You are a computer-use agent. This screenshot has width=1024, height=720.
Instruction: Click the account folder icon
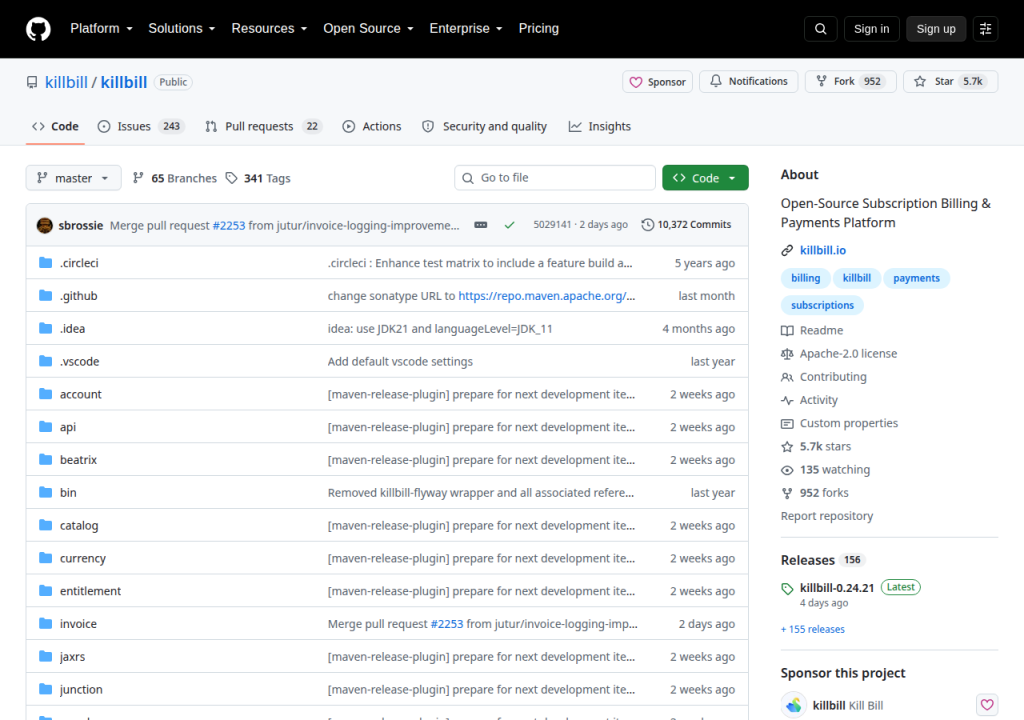(46, 394)
